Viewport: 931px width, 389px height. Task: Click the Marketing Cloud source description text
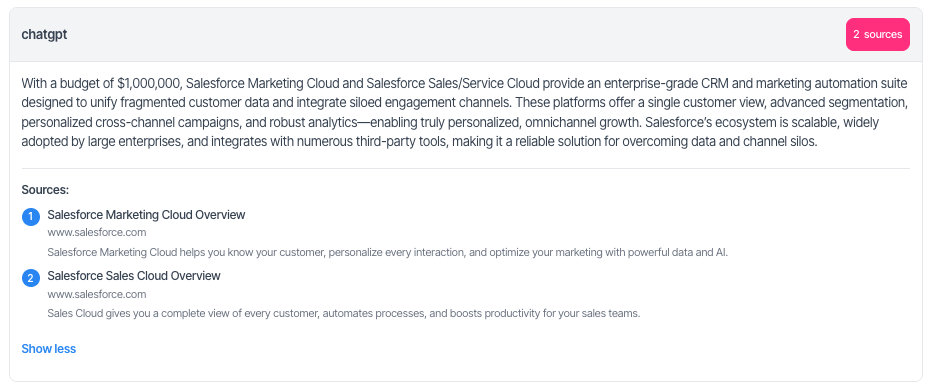pyautogui.click(x=387, y=252)
